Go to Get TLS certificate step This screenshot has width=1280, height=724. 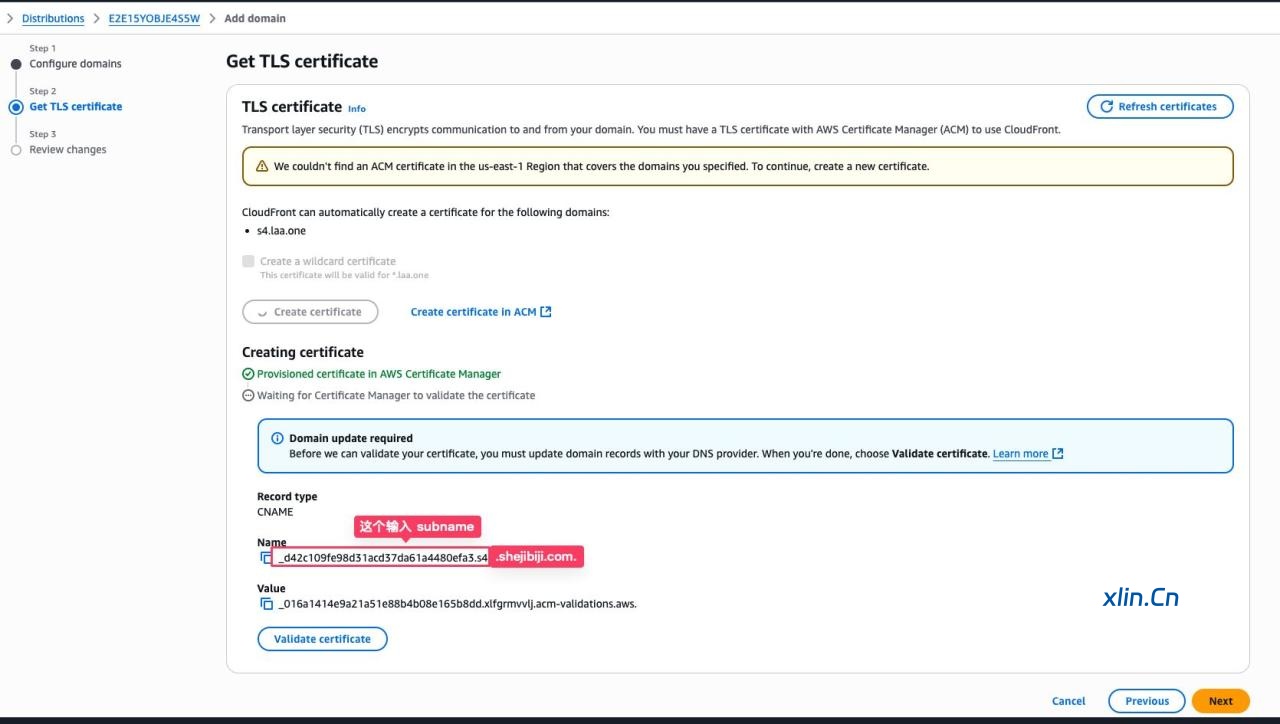tap(75, 107)
